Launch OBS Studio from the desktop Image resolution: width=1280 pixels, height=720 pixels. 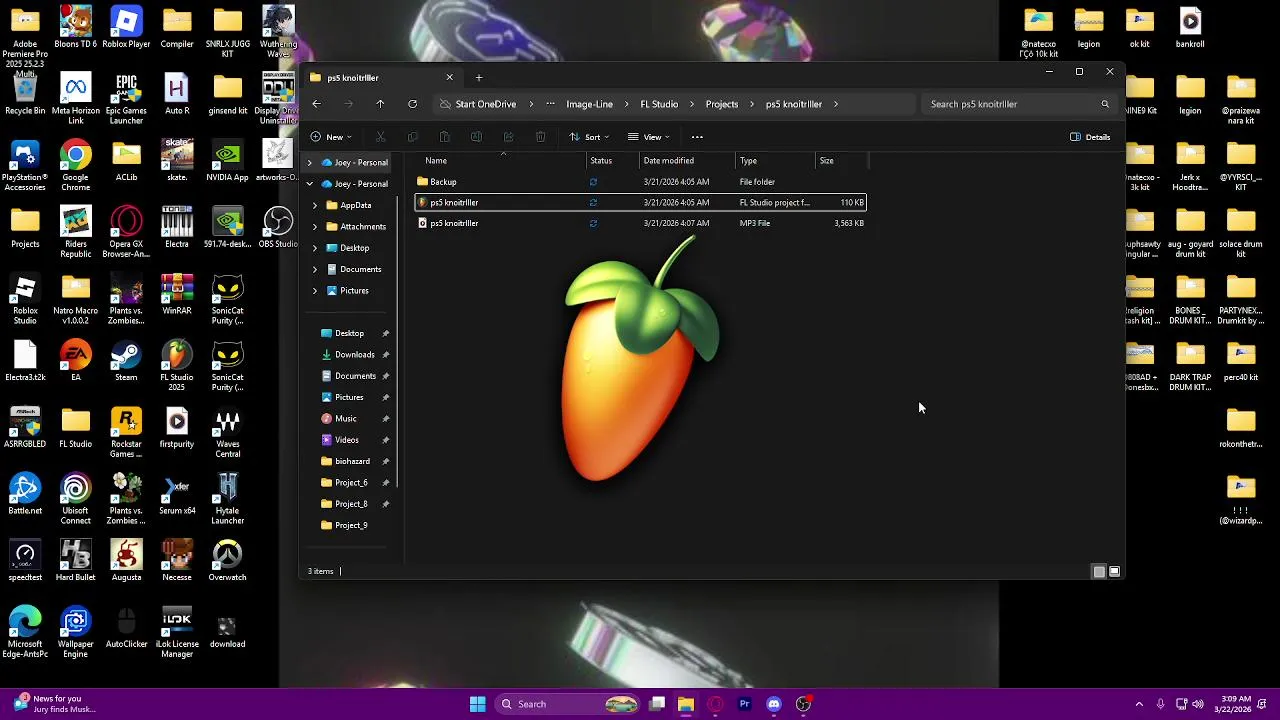pos(278,228)
